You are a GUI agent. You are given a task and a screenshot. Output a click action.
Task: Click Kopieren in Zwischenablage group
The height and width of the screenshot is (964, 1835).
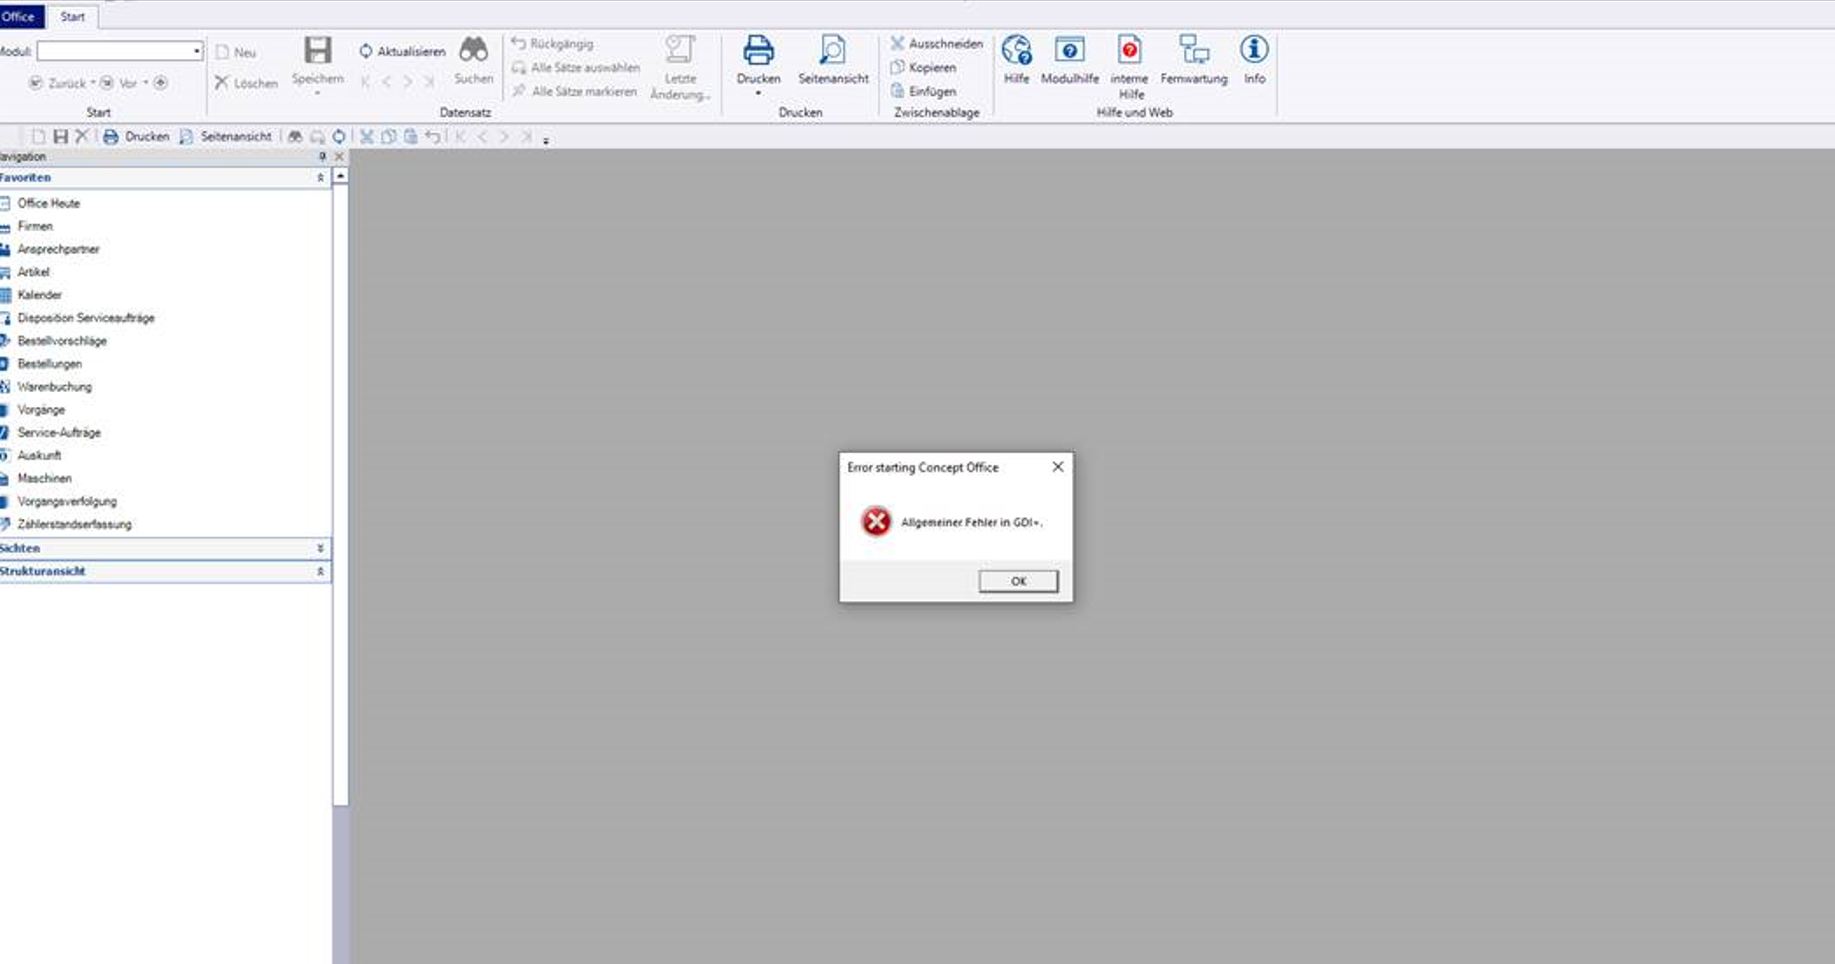pos(923,68)
